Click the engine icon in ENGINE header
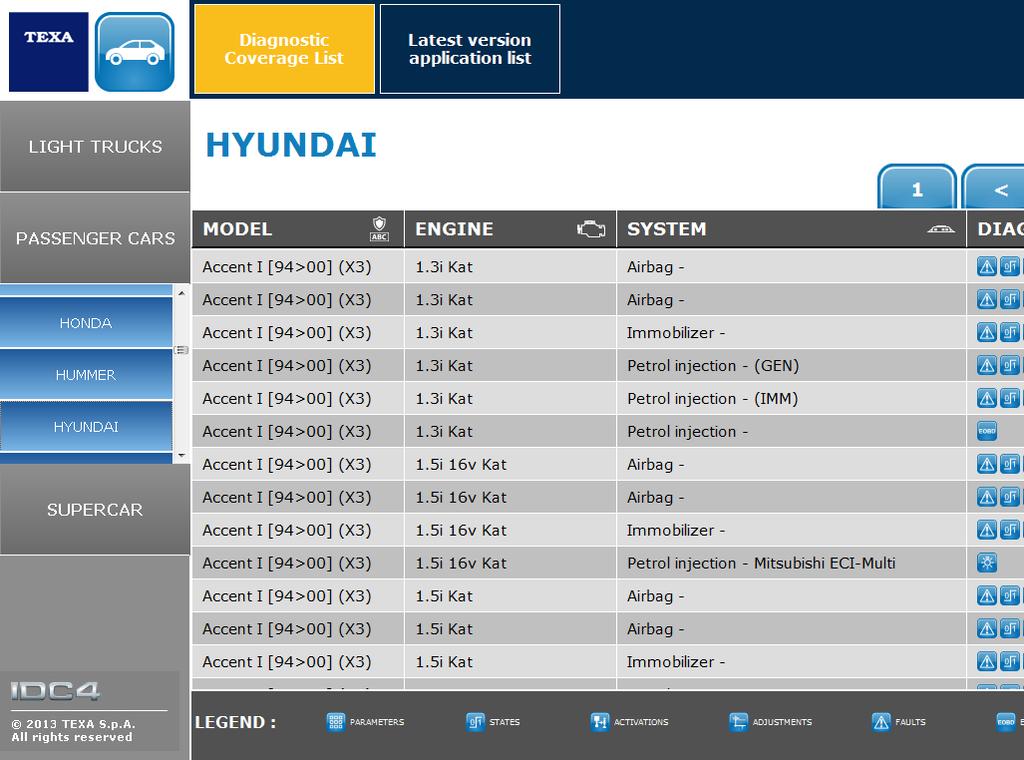The height and width of the screenshot is (760, 1024). coord(591,229)
